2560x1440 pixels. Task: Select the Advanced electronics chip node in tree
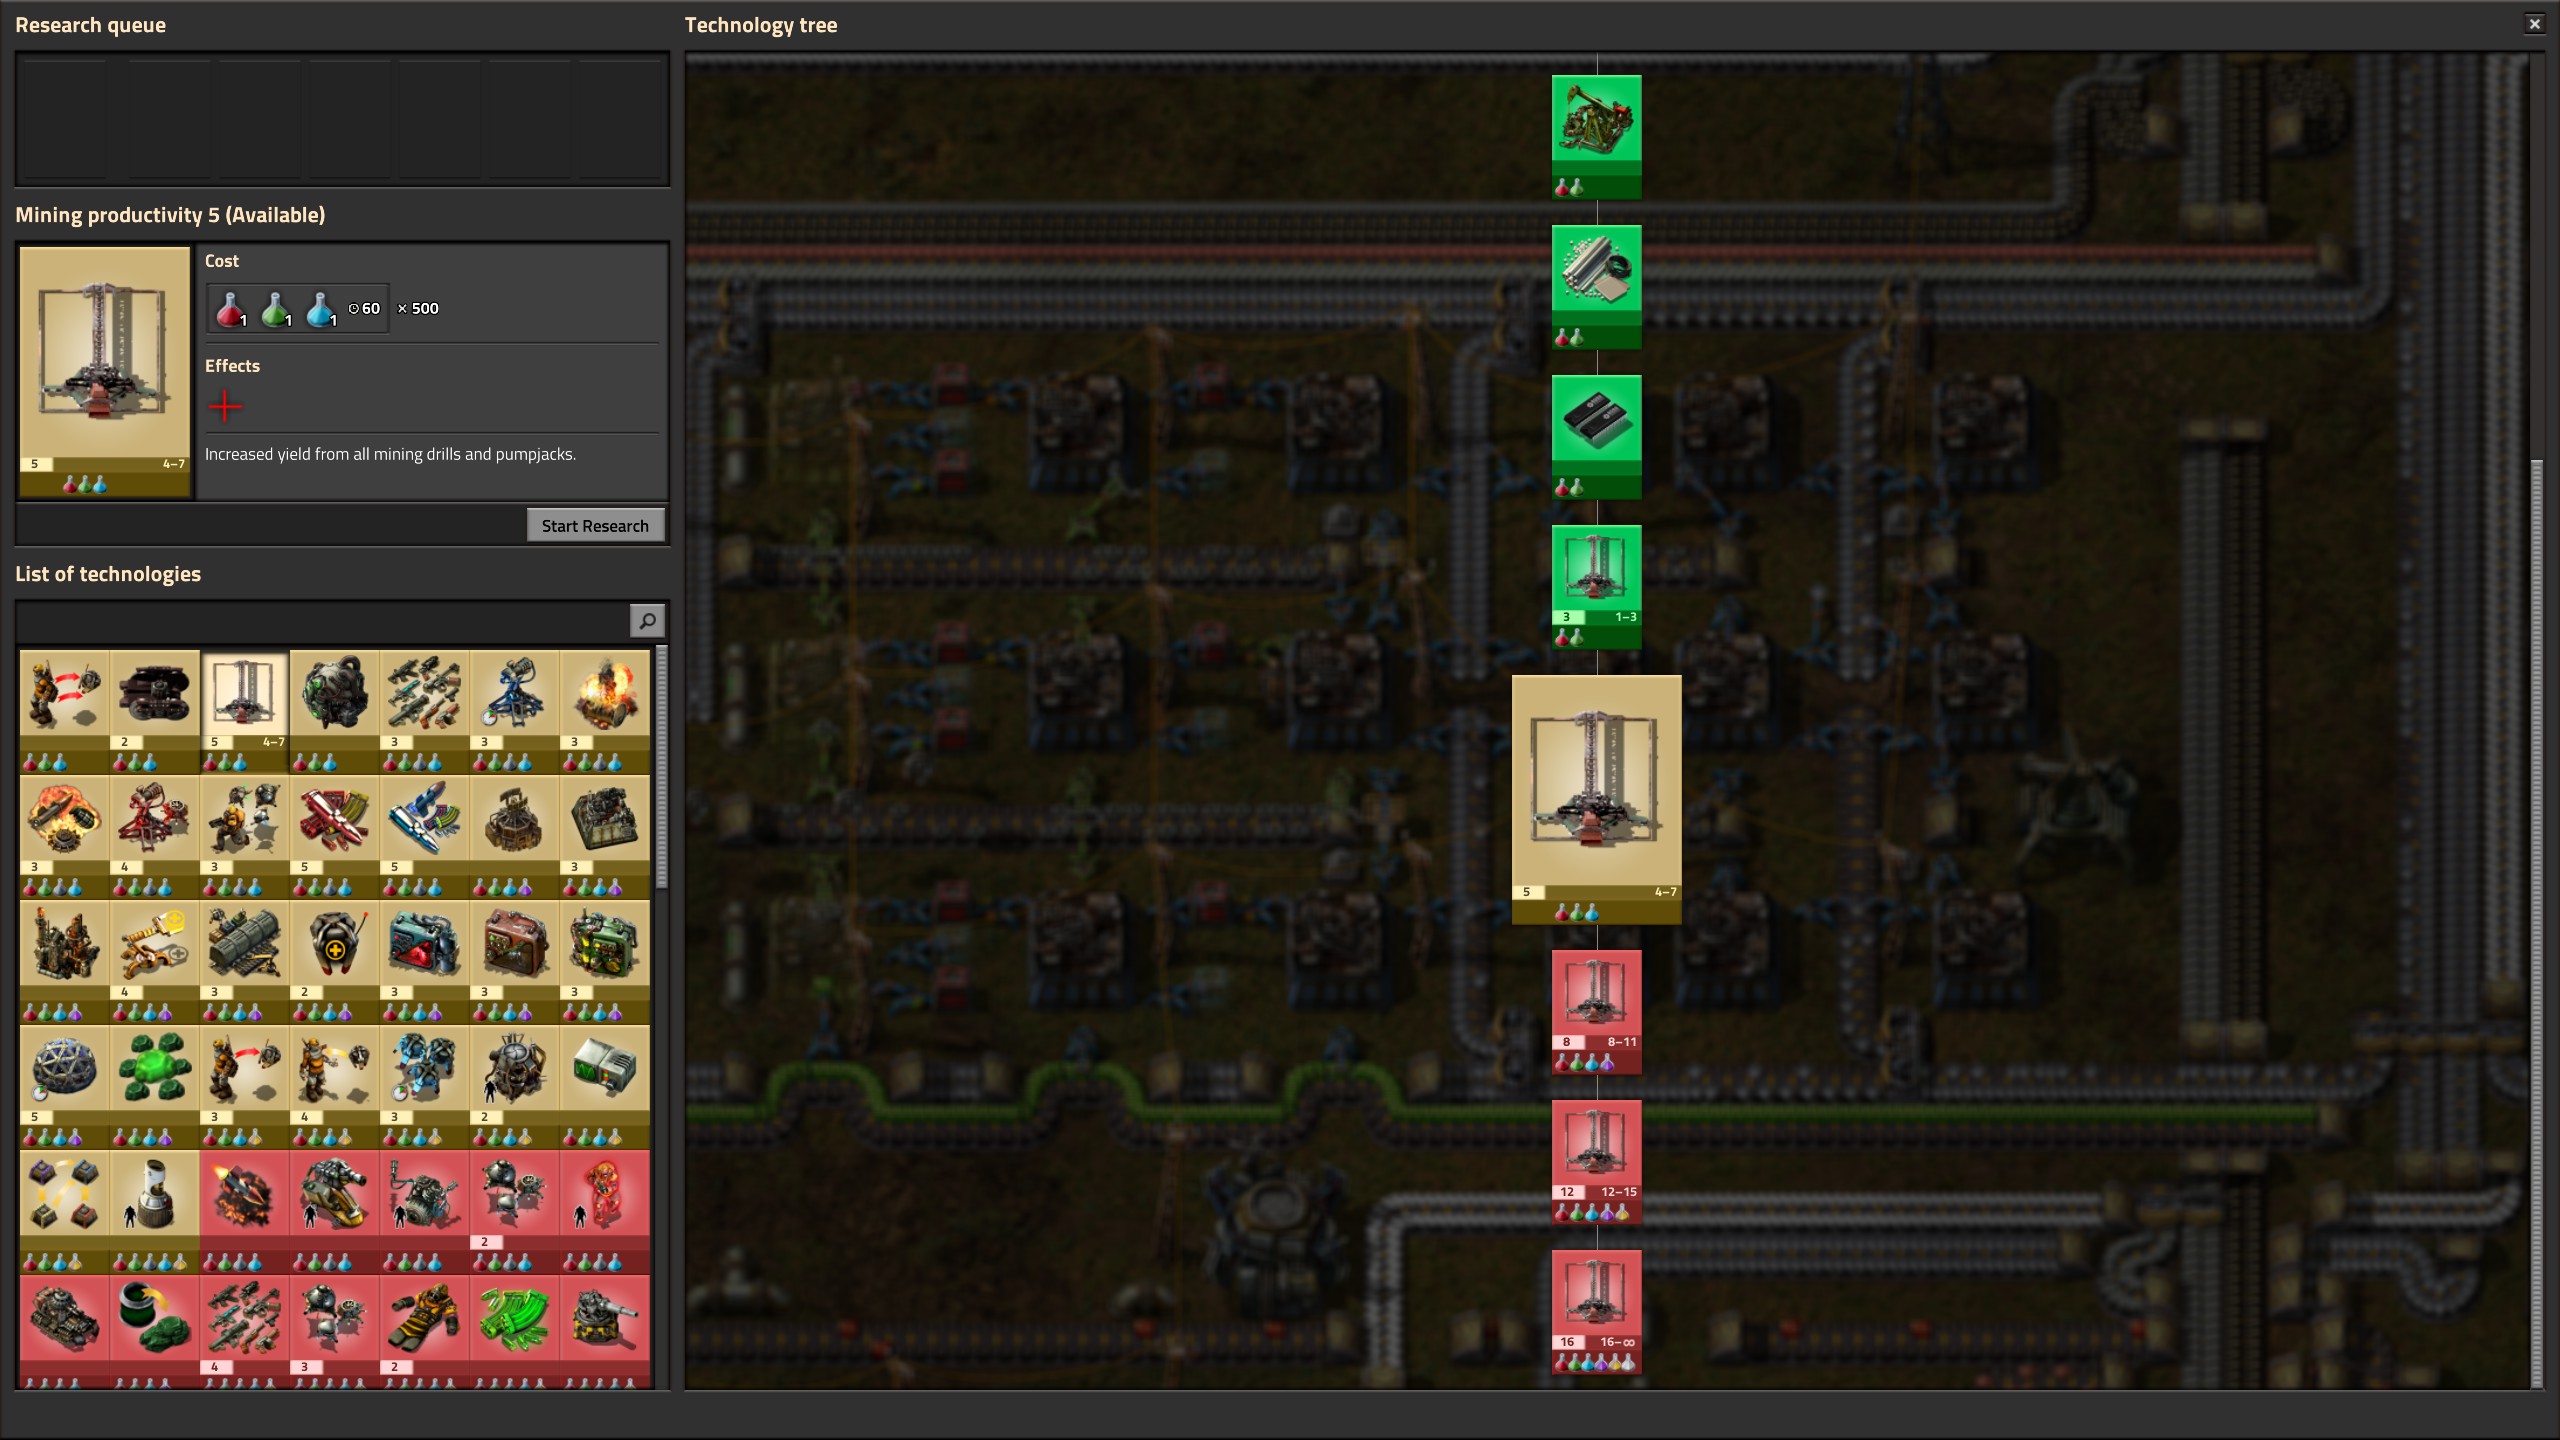coord(1596,437)
